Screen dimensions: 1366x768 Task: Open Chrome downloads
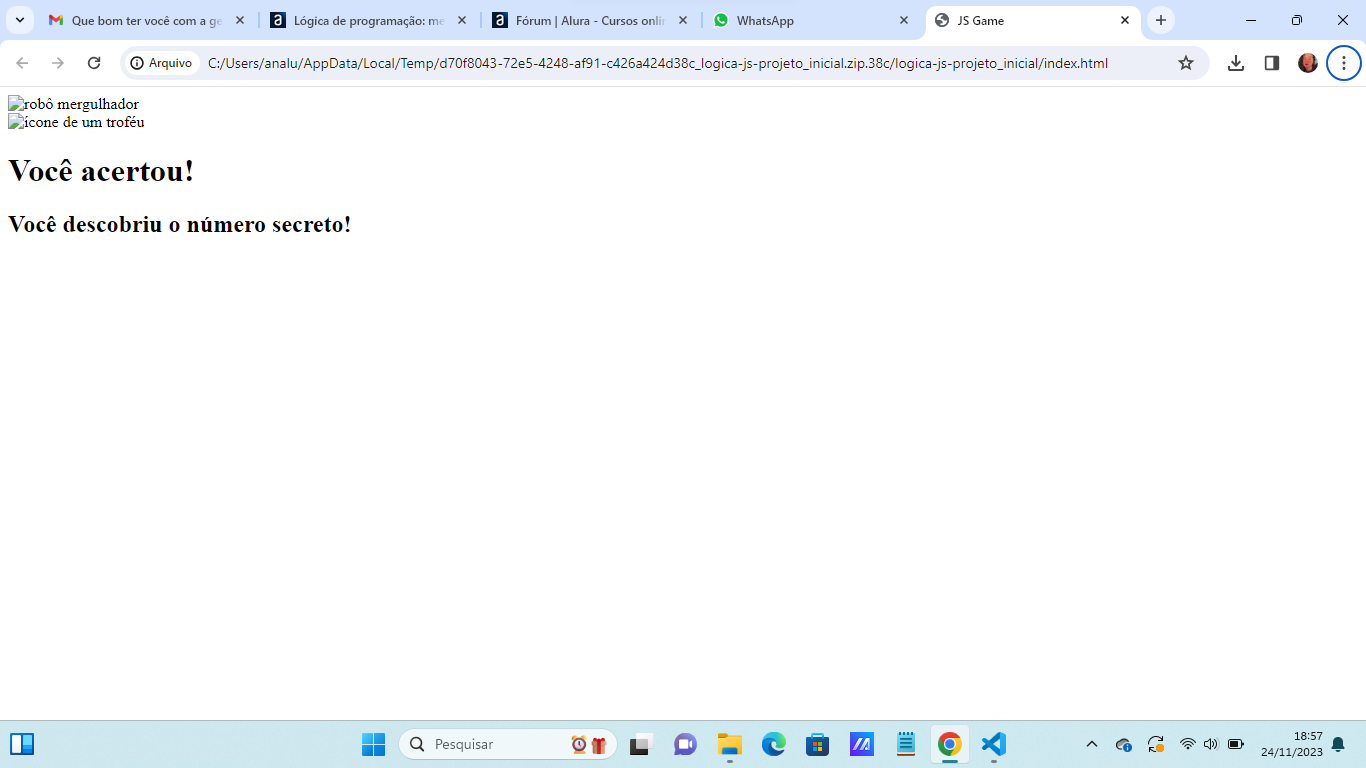click(1236, 63)
